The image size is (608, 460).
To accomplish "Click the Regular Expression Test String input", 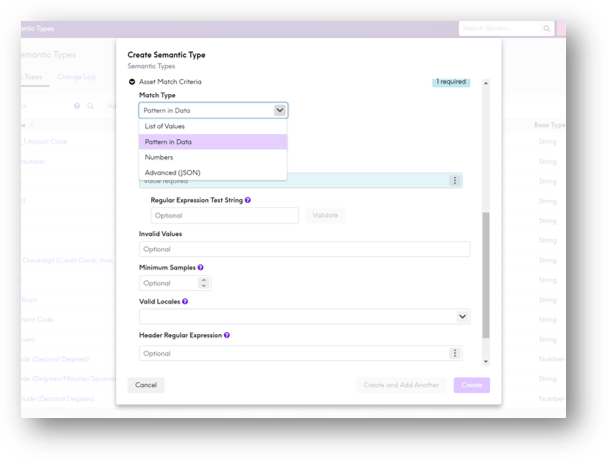I will [225, 216].
